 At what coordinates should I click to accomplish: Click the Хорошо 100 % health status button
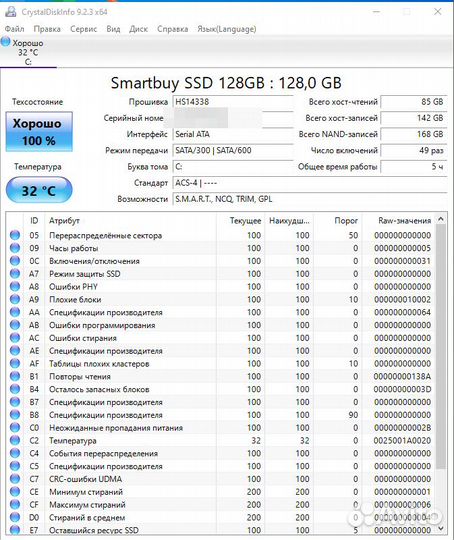(x=39, y=132)
